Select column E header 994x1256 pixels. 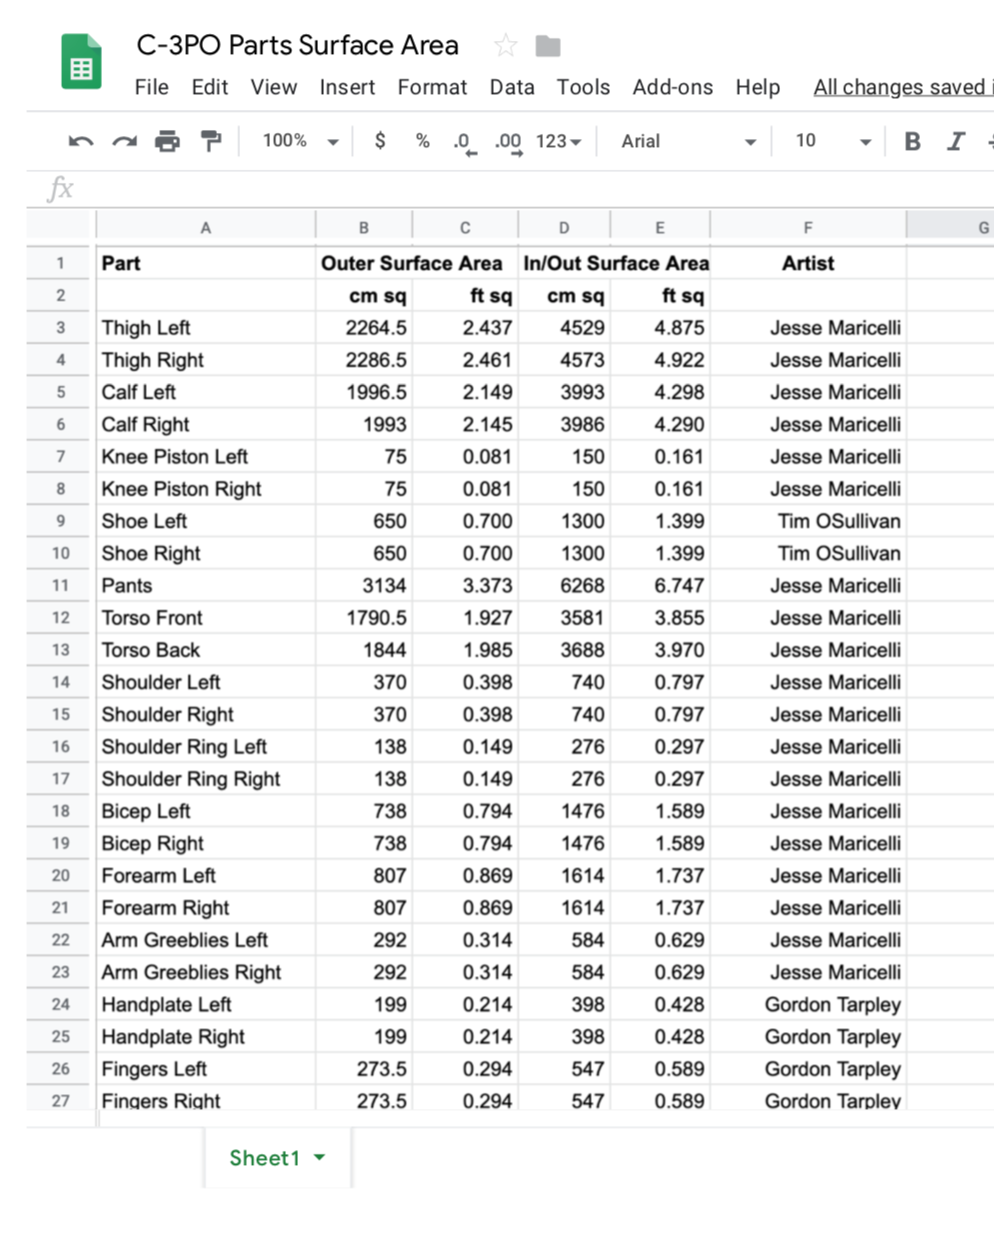coord(660,227)
